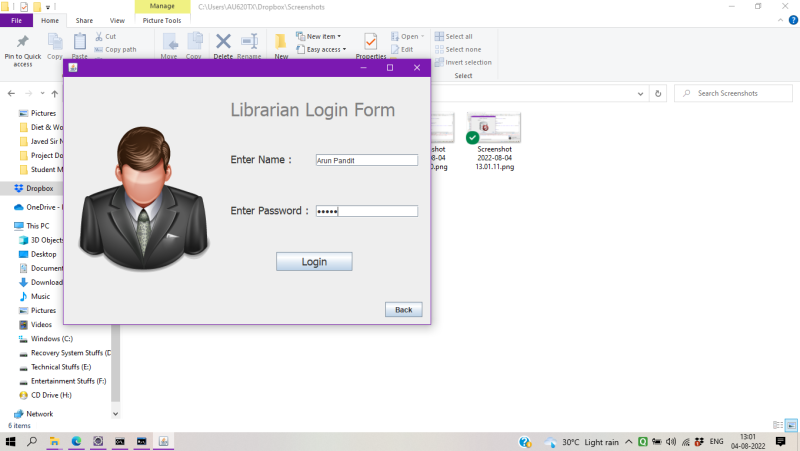
Task: Open the View ribbon tab
Action: pyautogui.click(x=117, y=20)
